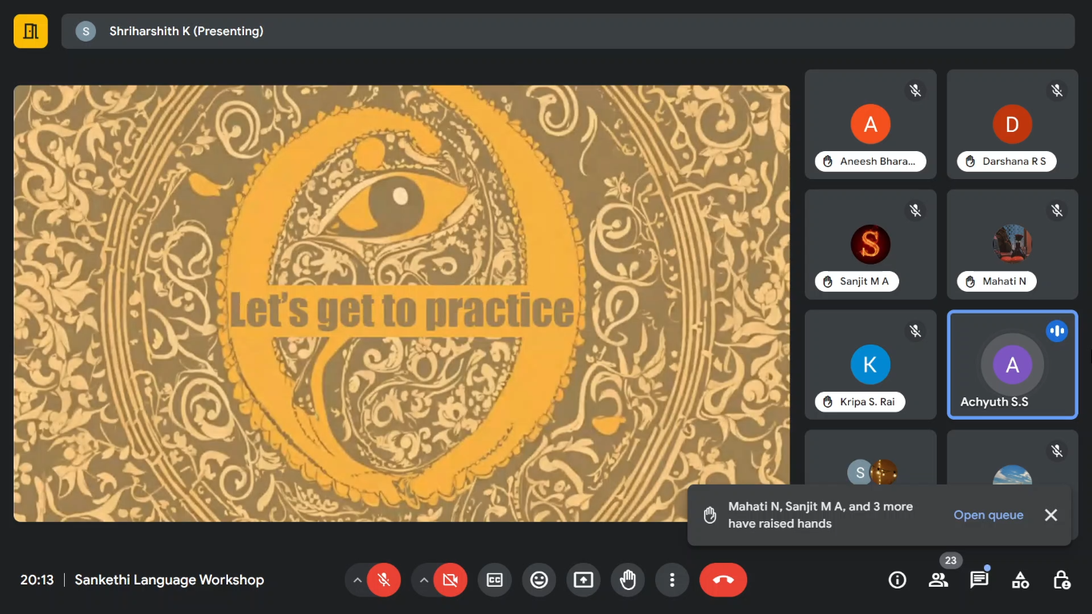Open the in-call chat panel
Viewport: 1092px width, 614px height.
[x=979, y=580]
